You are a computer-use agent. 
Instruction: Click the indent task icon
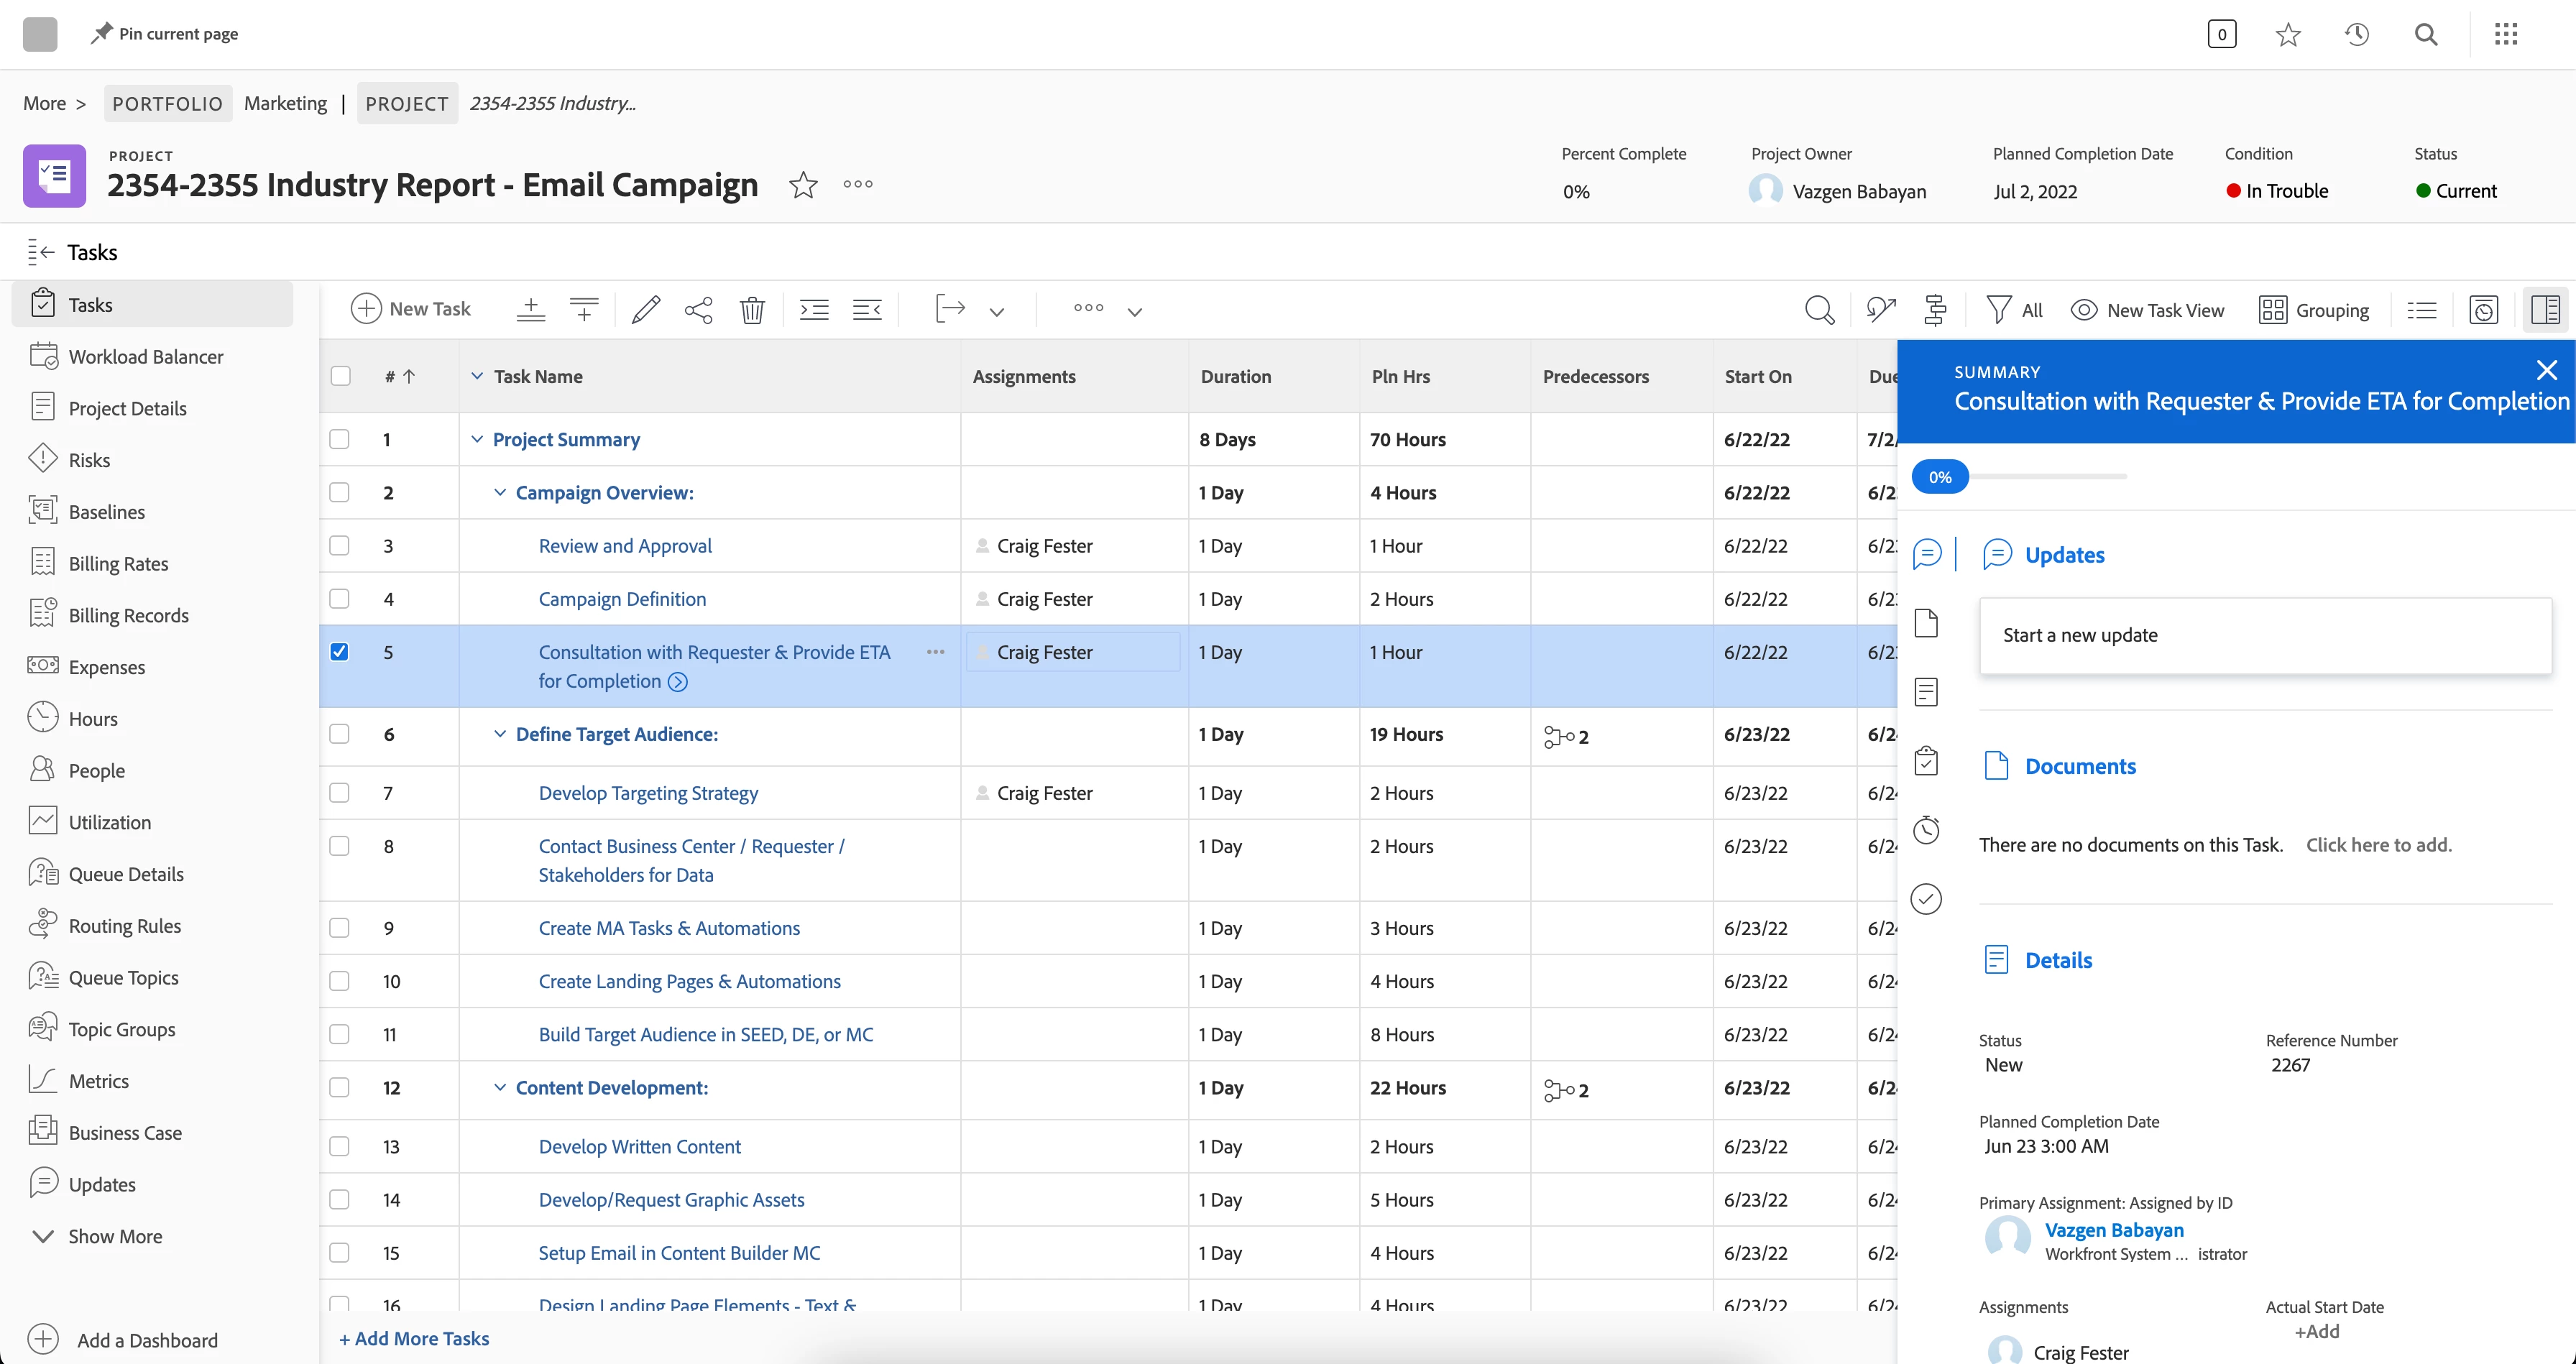[814, 310]
